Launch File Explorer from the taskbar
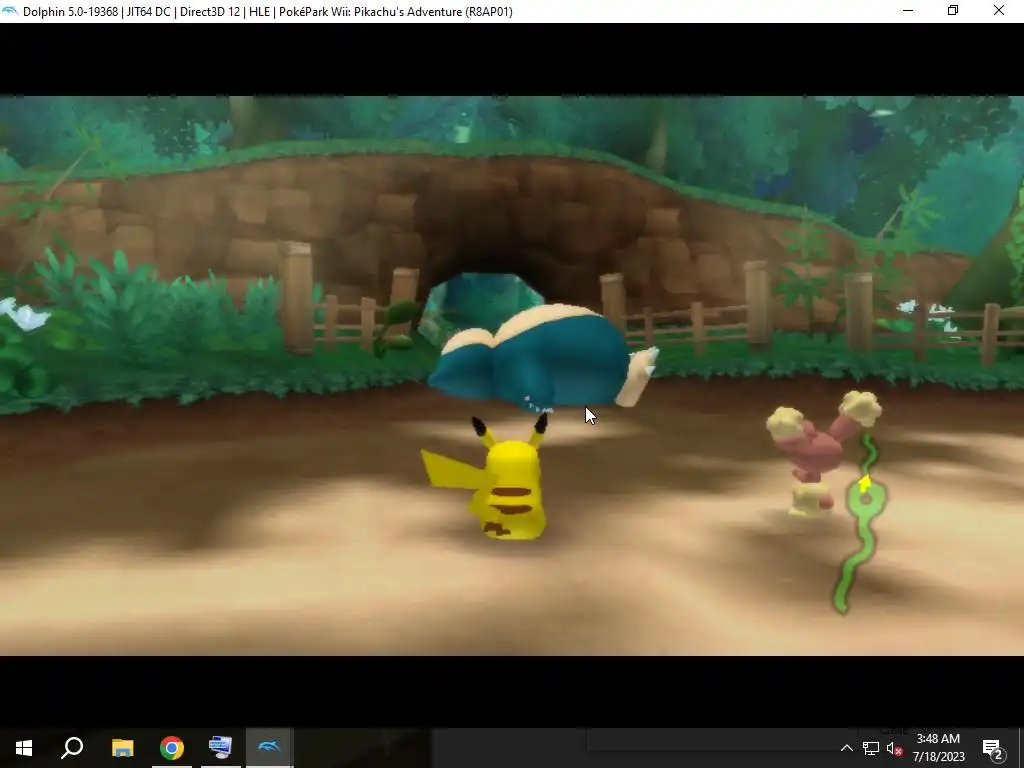This screenshot has width=1024, height=768. click(x=122, y=748)
